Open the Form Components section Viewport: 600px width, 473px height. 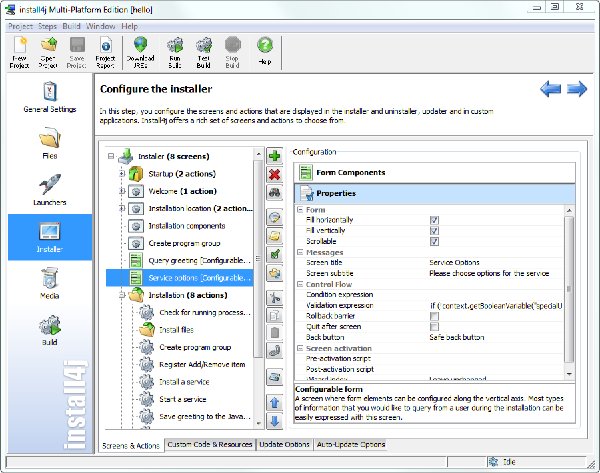click(435, 173)
